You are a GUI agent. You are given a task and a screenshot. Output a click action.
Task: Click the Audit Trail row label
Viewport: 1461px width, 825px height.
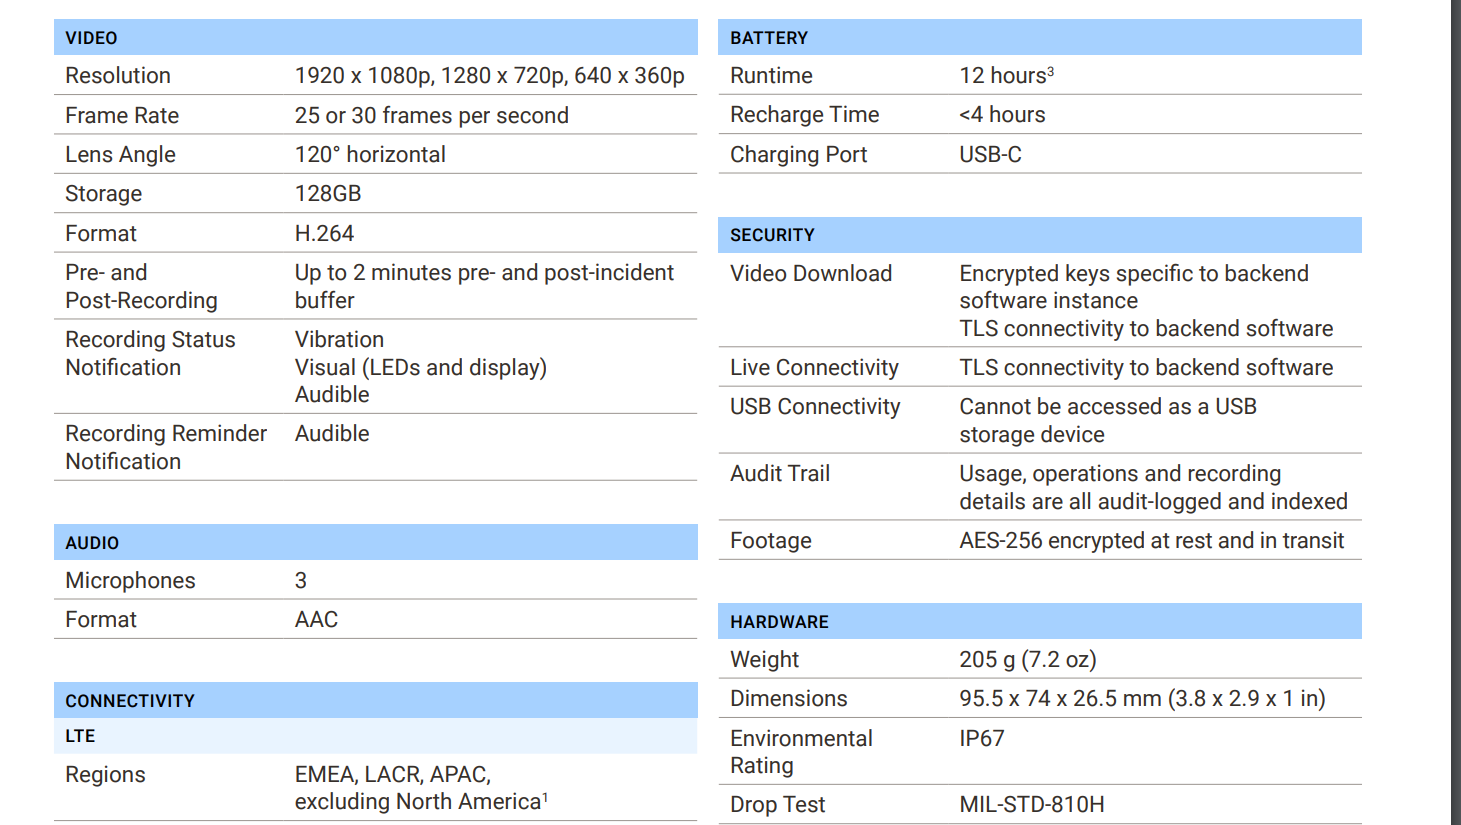coord(780,474)
